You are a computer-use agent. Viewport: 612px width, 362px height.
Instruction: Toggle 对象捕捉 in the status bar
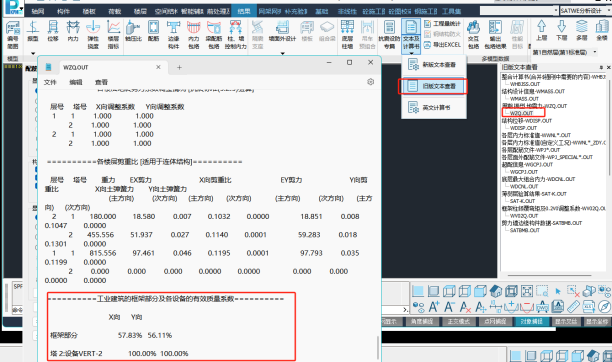coord(531,321)
